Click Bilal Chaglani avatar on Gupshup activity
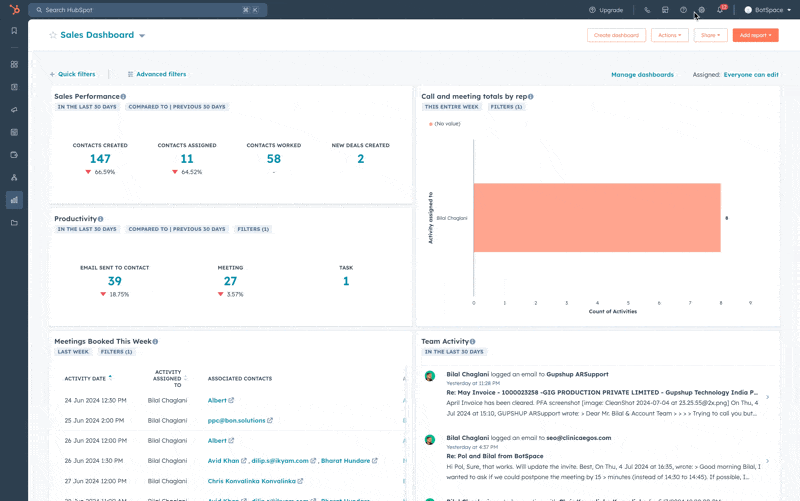The width and height of the screenshot is (800, 501). click(430, 377)
